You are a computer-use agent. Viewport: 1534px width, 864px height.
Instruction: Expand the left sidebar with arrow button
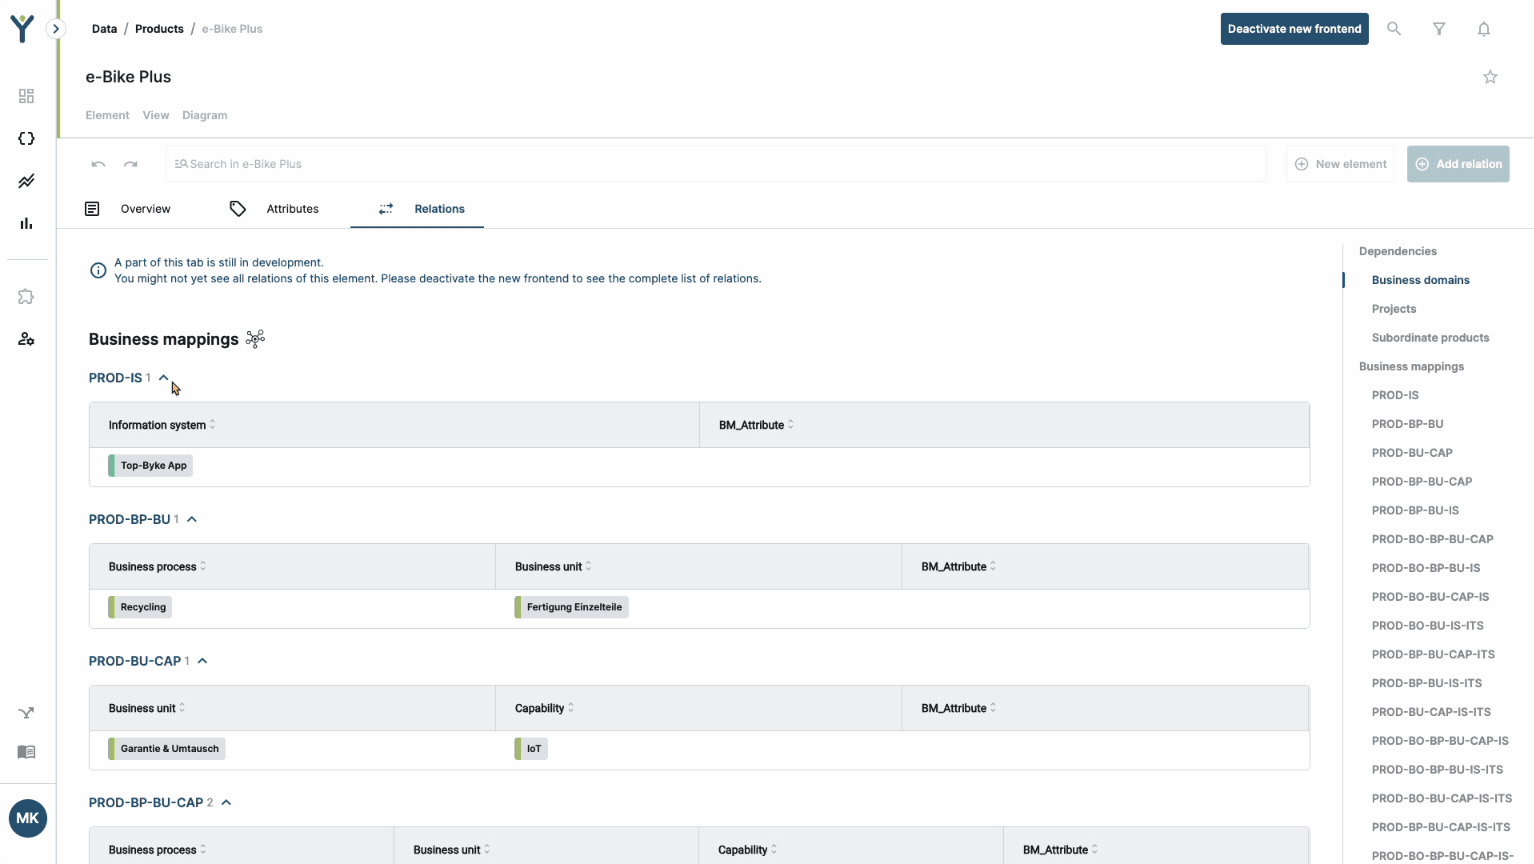coord(56,29)
